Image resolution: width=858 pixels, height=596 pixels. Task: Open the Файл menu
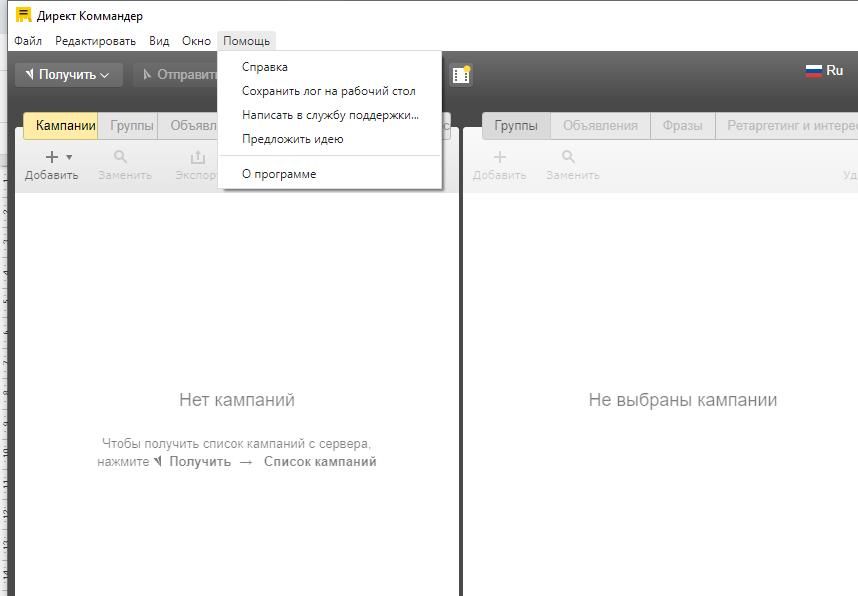pos(28,41)
